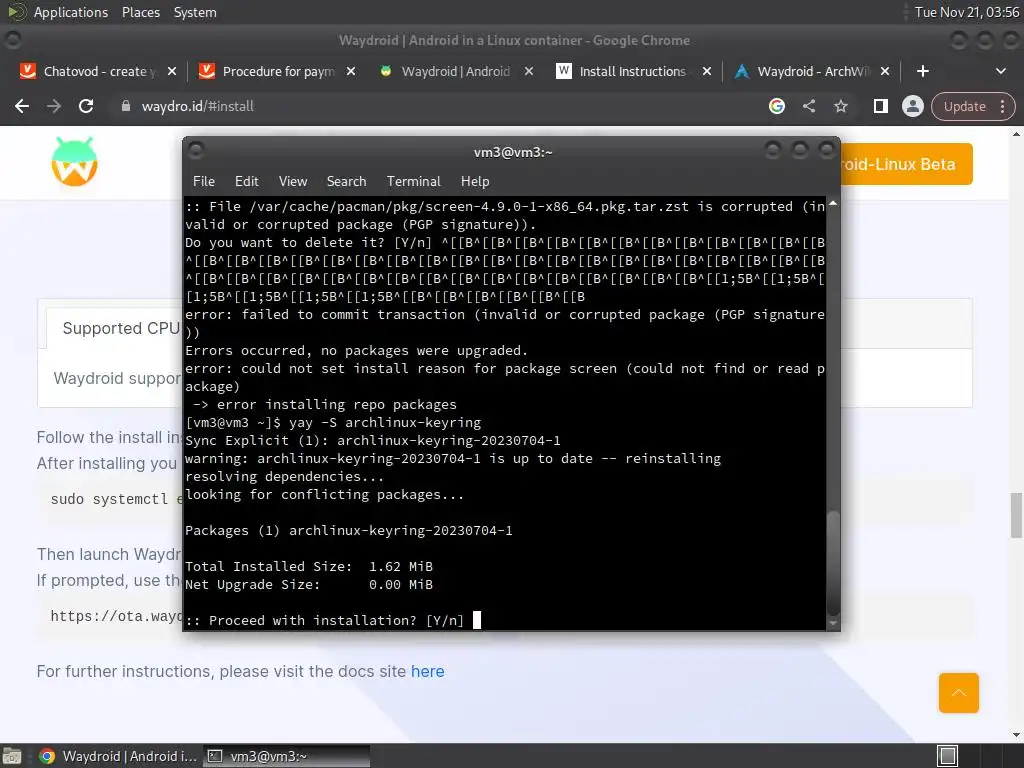Viewport: 1024px width, 768px height.
Task: Switch to Waydroid Chrome taskbar item
Action: tap(117, 756)
